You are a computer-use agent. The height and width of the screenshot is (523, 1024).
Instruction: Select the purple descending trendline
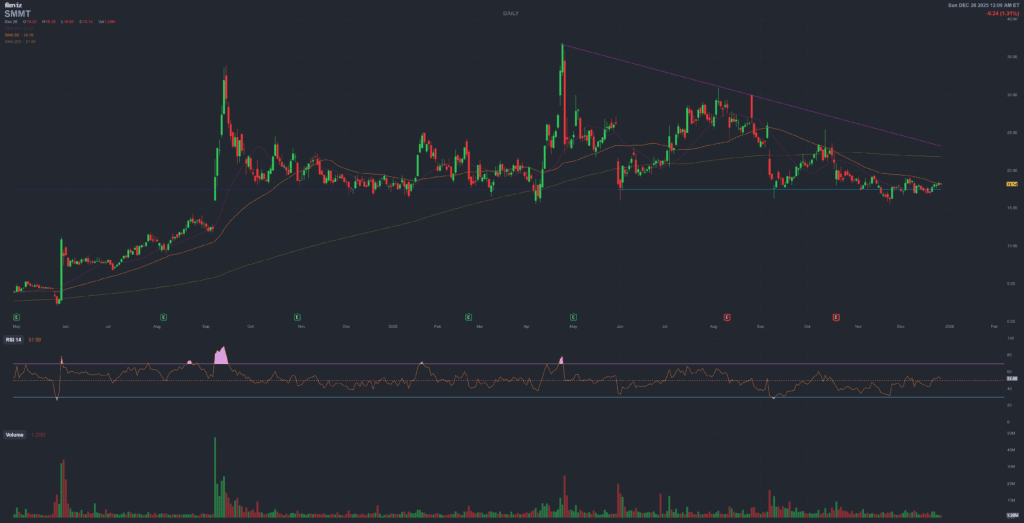coord(750,97)
